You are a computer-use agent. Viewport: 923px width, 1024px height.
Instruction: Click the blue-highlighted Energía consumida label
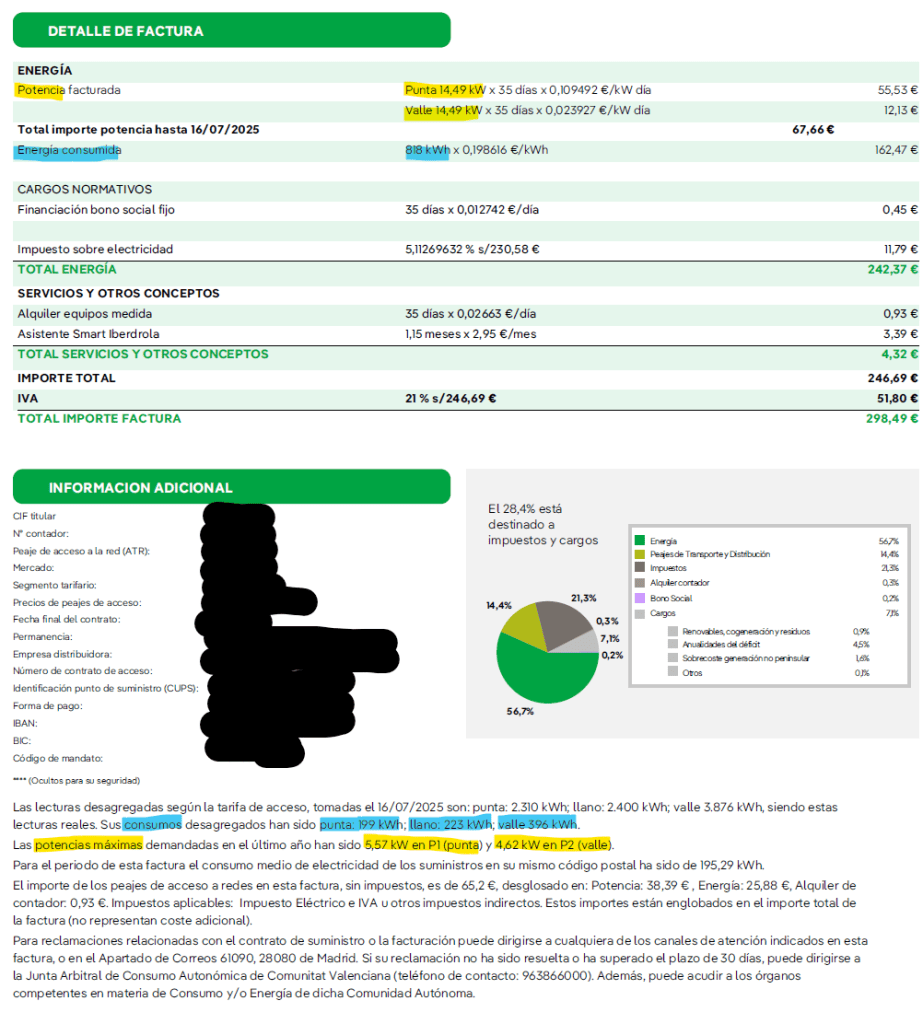(x=68, y=151)
